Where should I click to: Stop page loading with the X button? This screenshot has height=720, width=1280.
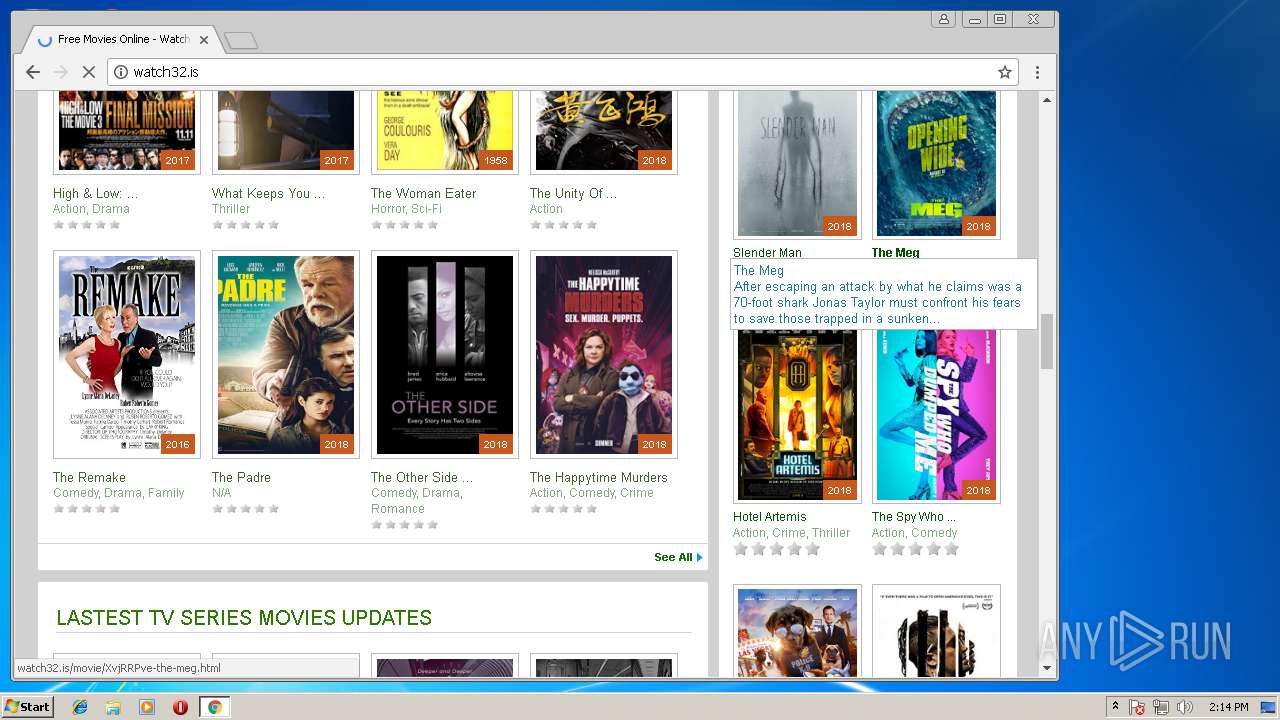(88, 72)
